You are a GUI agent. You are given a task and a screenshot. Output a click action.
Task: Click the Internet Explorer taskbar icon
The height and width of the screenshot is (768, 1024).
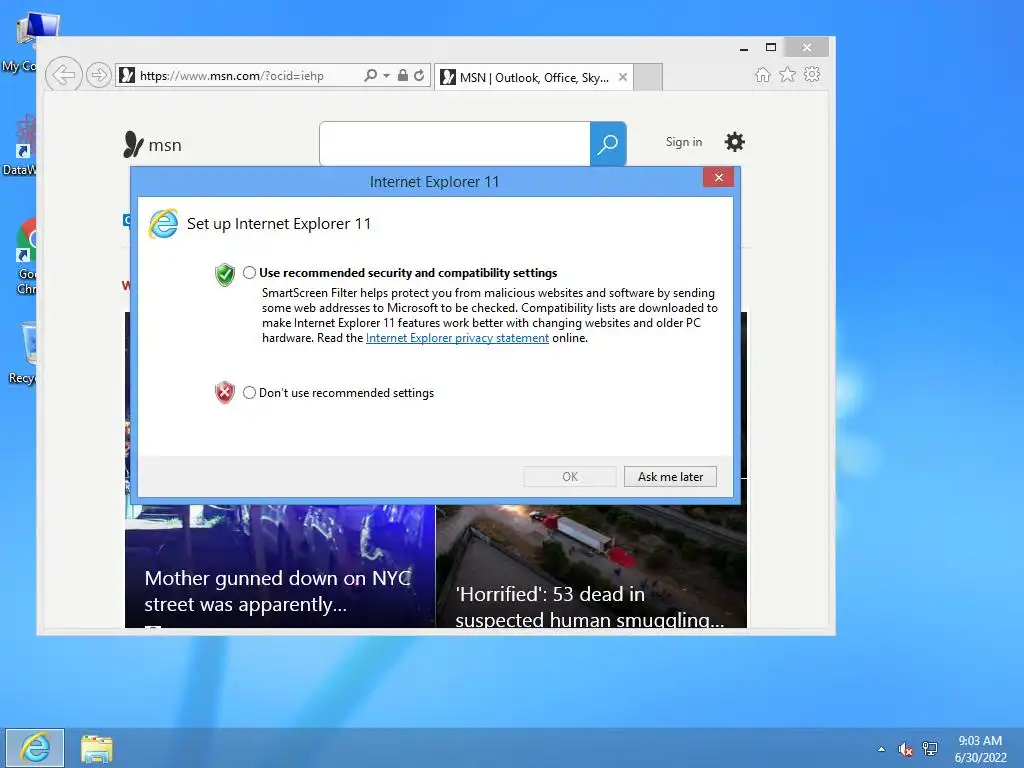(35, 748)
